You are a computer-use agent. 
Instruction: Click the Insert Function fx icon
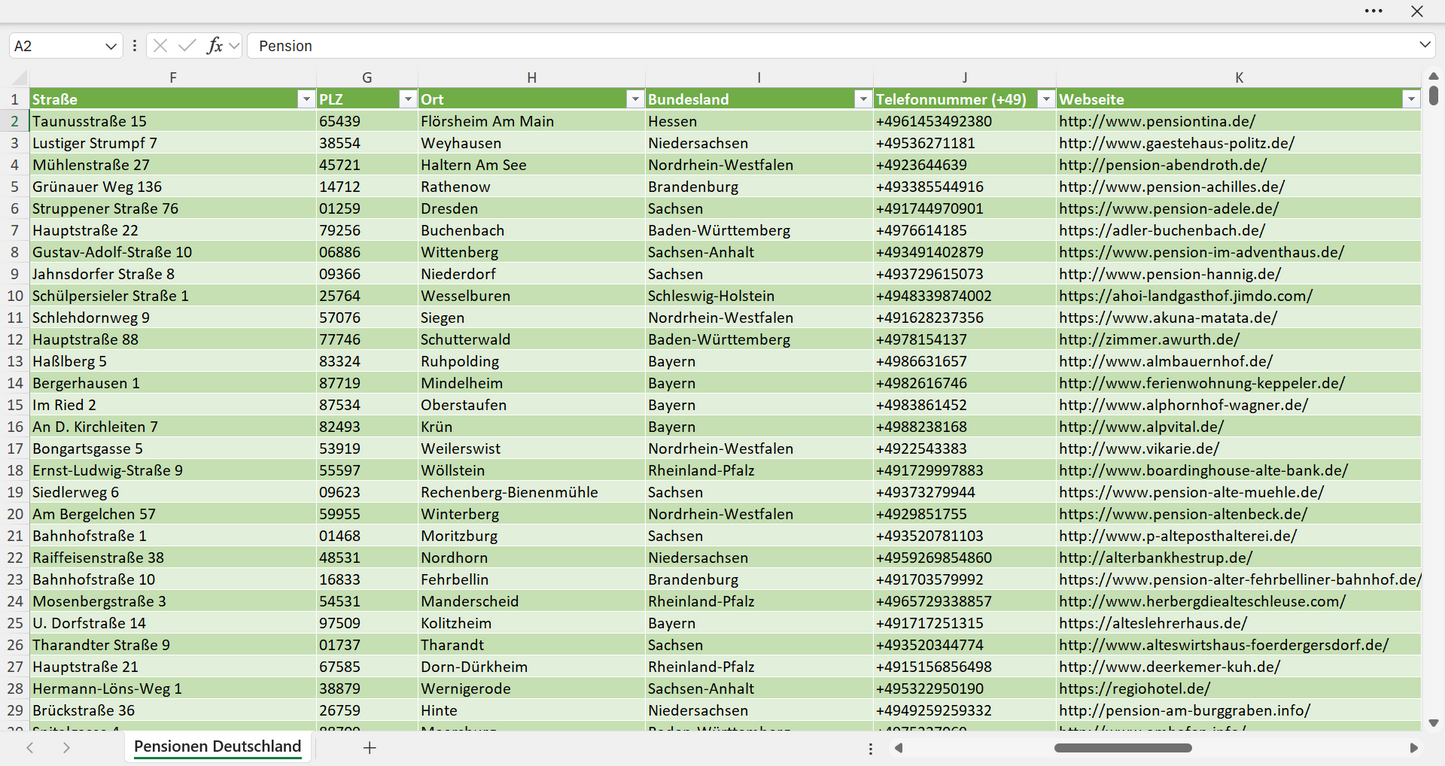[214, 46]
